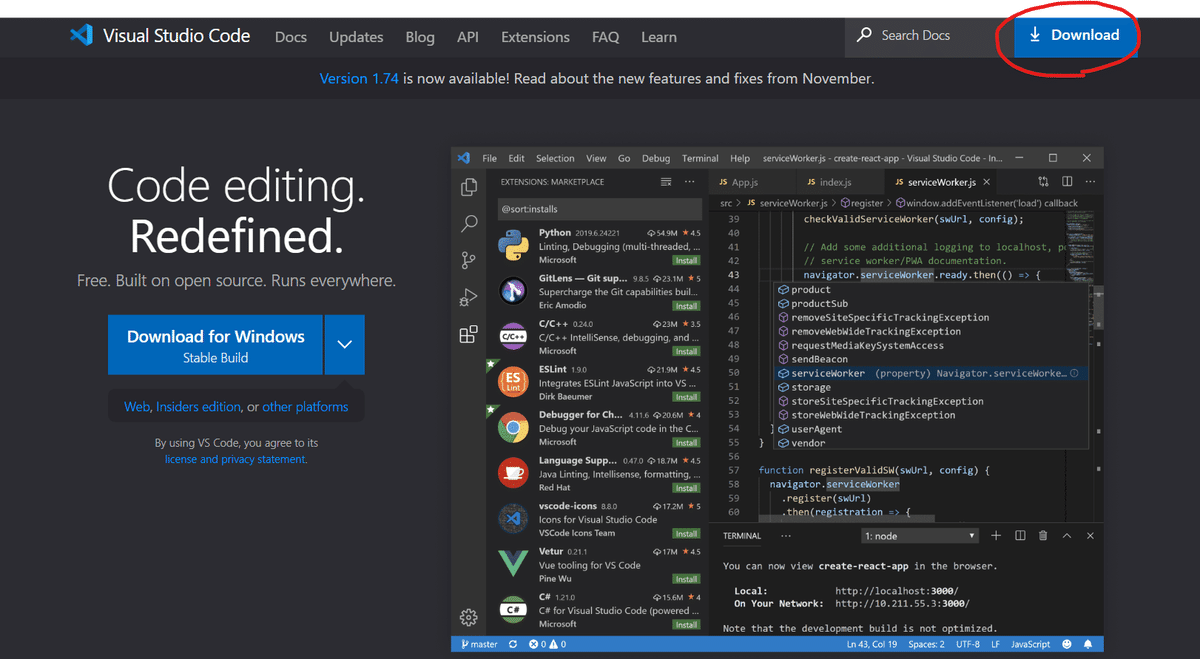Close the terminal panel with the X
Image resolution: width=1200 pixels, height=659 pixels.
1090,536
